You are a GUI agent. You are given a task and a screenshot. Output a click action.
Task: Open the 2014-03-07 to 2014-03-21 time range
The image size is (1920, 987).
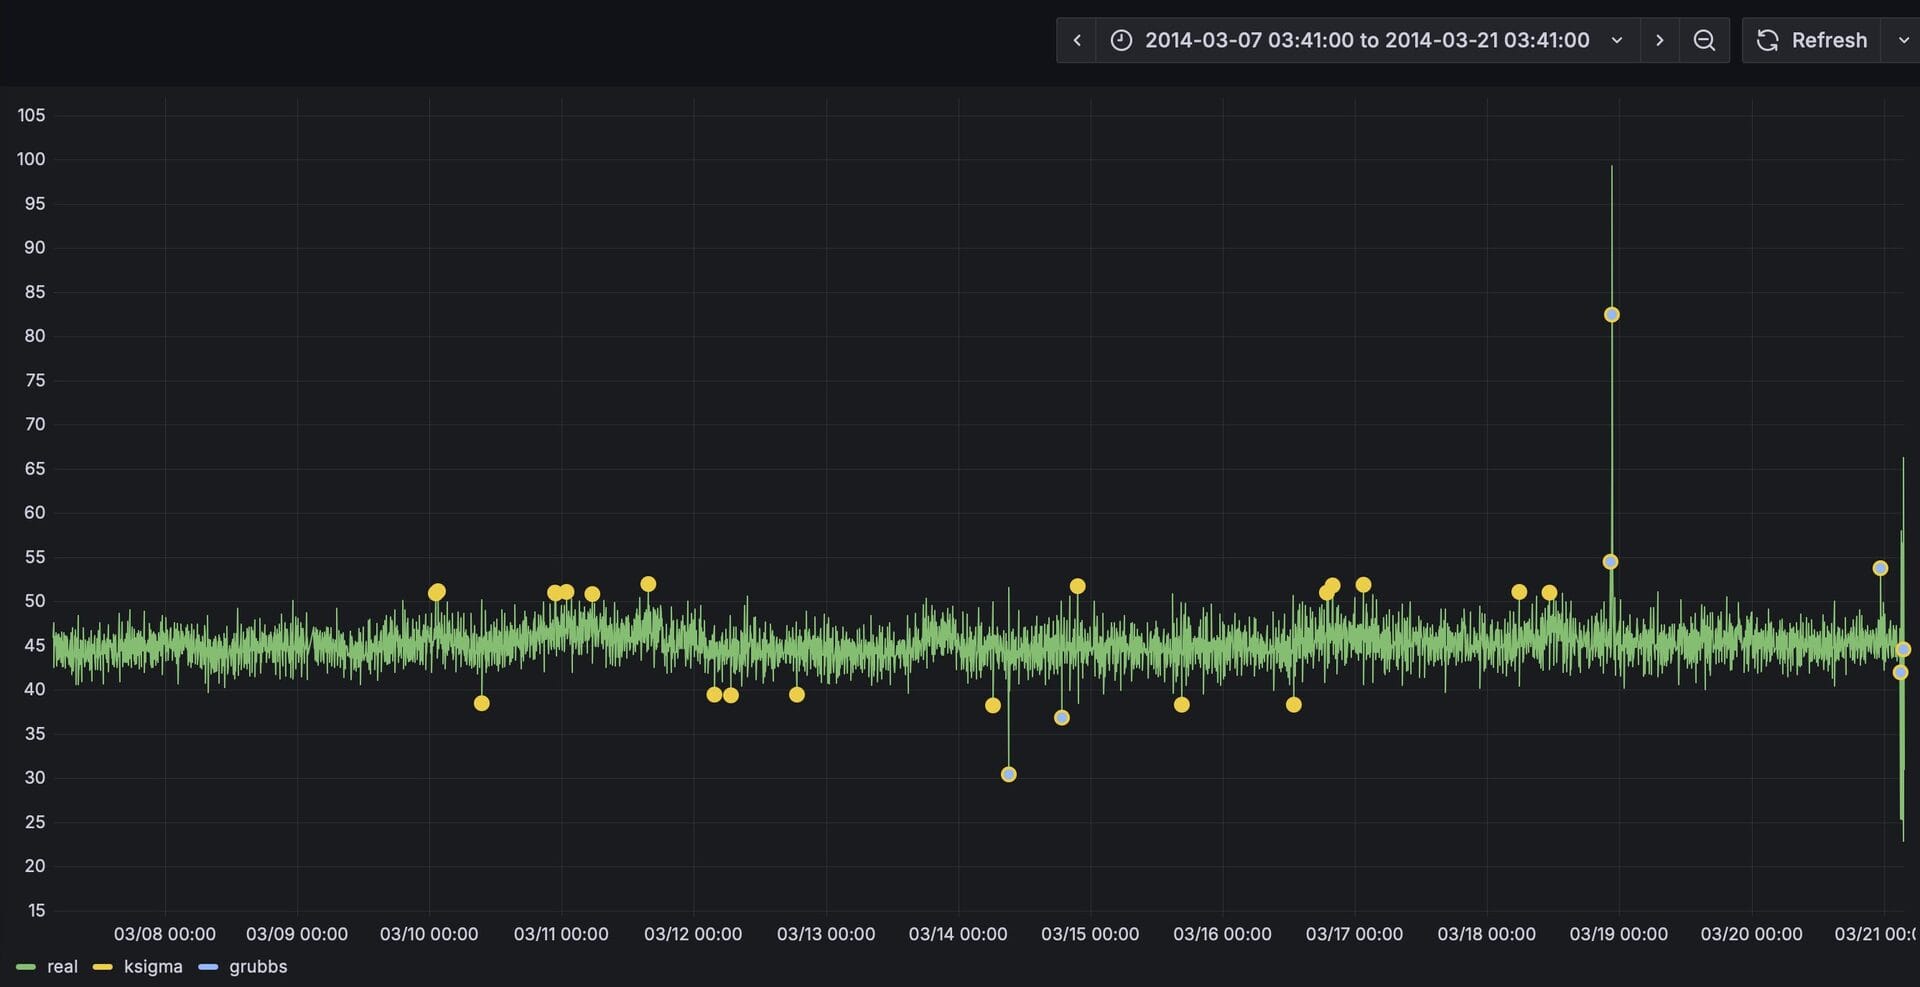pyautogui.click(x=1366, y=40)
